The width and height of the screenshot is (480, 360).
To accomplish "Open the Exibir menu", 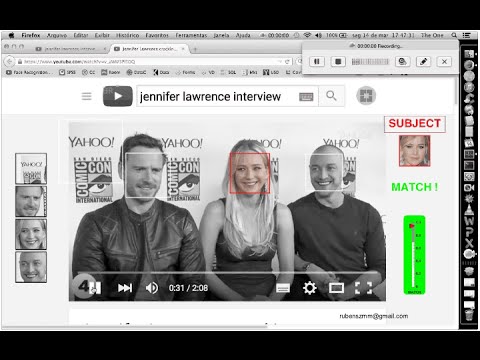I will point(102,35).
